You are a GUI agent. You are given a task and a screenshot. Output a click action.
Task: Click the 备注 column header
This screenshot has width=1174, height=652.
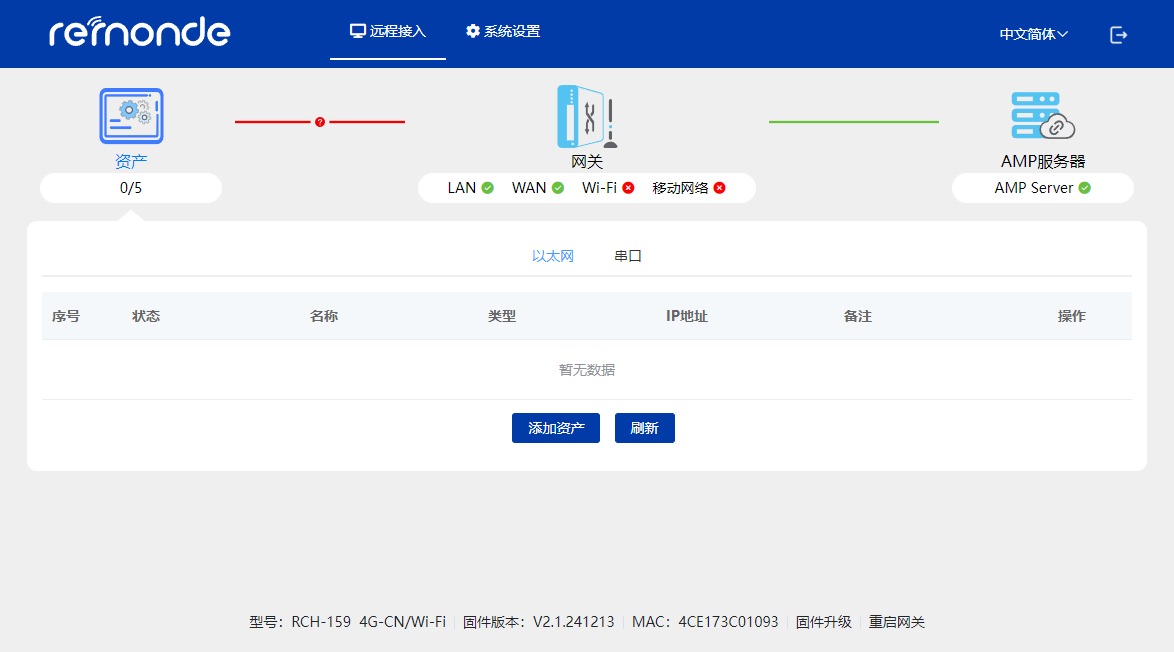(x=857, y=317)
